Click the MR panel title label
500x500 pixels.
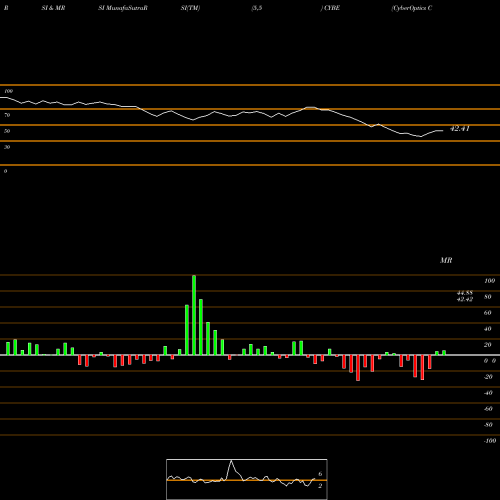tap(446, 260)
